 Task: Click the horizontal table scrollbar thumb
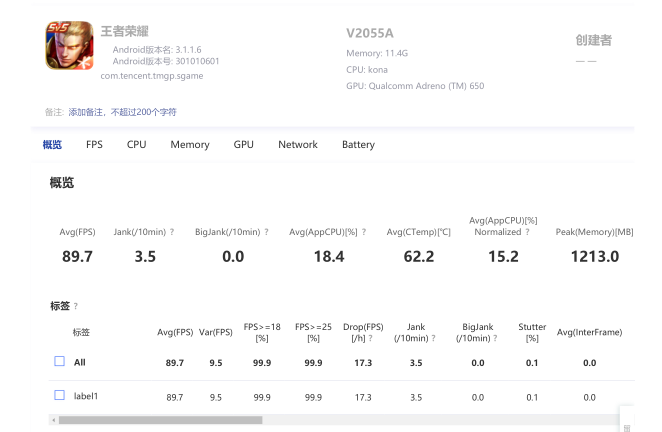(160, 420)
